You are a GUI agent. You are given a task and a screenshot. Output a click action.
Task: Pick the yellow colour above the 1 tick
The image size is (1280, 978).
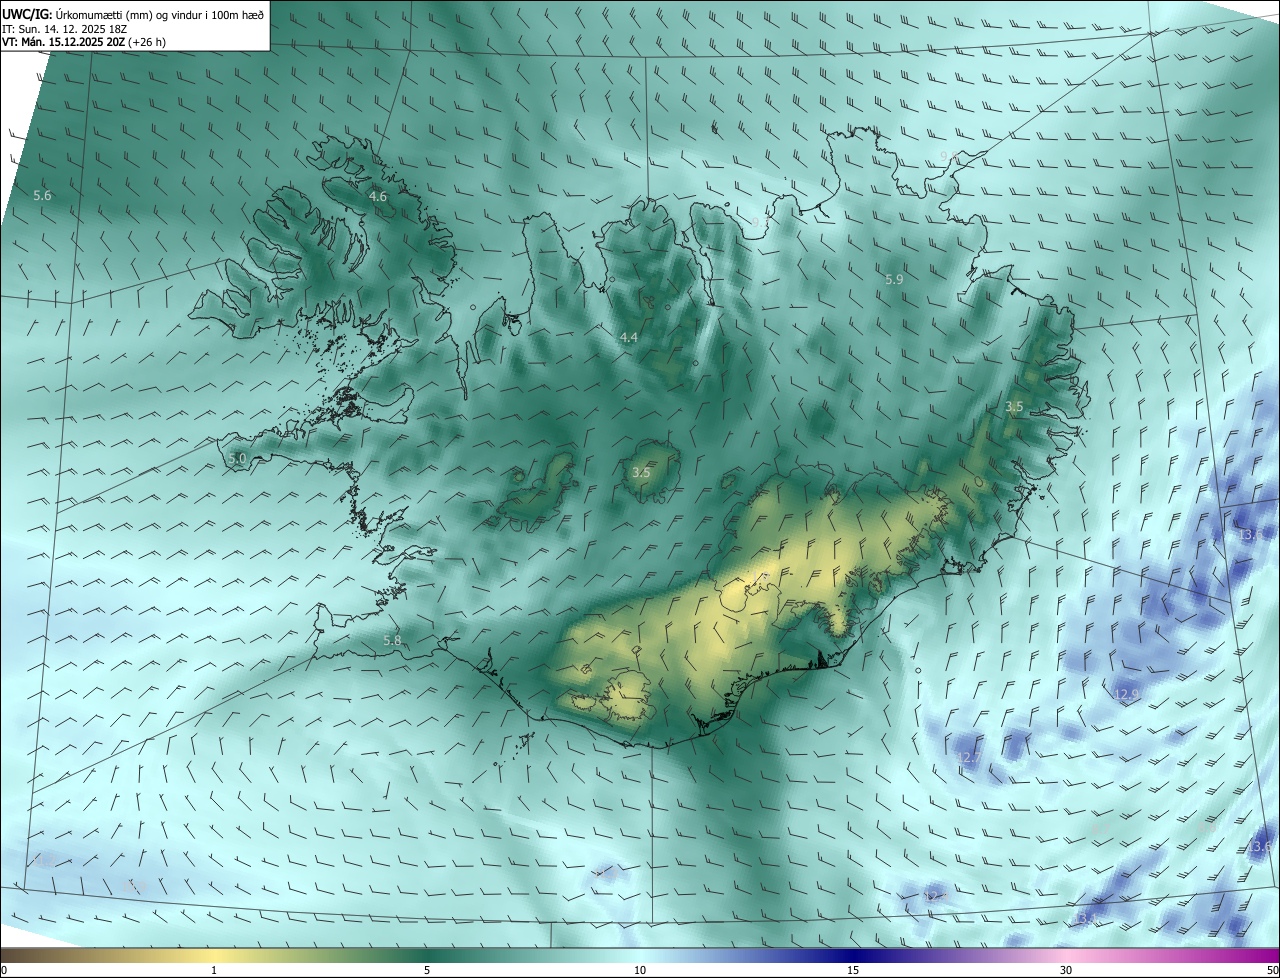(x=215, y=956)
